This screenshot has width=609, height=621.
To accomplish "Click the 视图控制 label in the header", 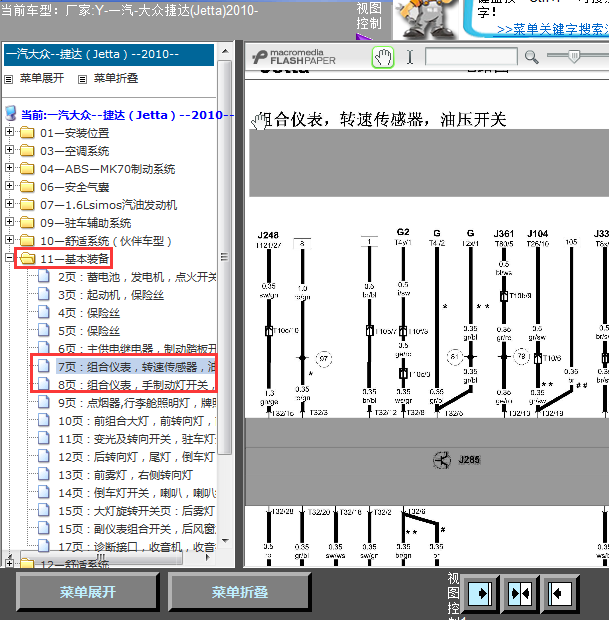I will [369, 16].
